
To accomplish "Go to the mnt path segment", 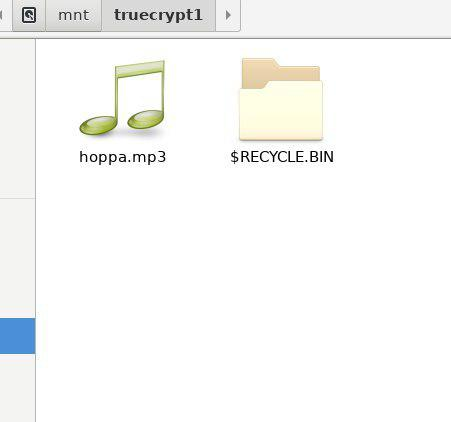I will click(73, 15).
